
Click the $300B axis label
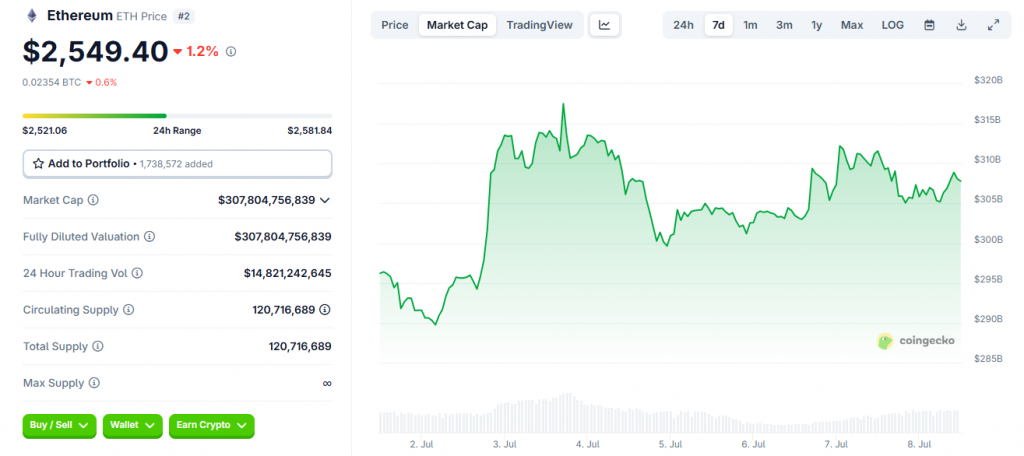pyautogui.click(x=987, y=240)
